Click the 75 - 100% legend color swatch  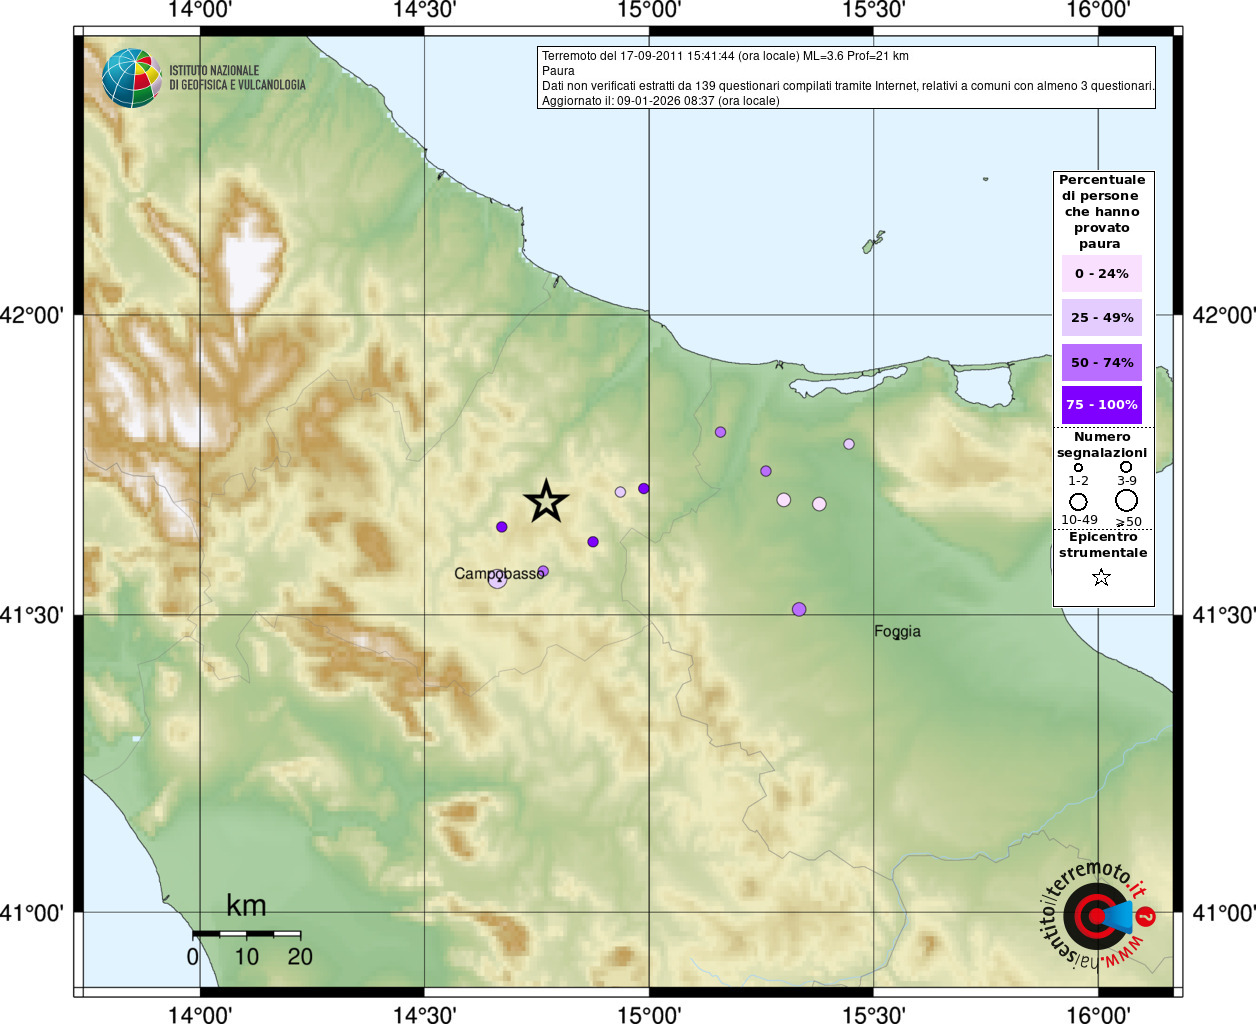pyautogui.click(x=1101, y=405)
